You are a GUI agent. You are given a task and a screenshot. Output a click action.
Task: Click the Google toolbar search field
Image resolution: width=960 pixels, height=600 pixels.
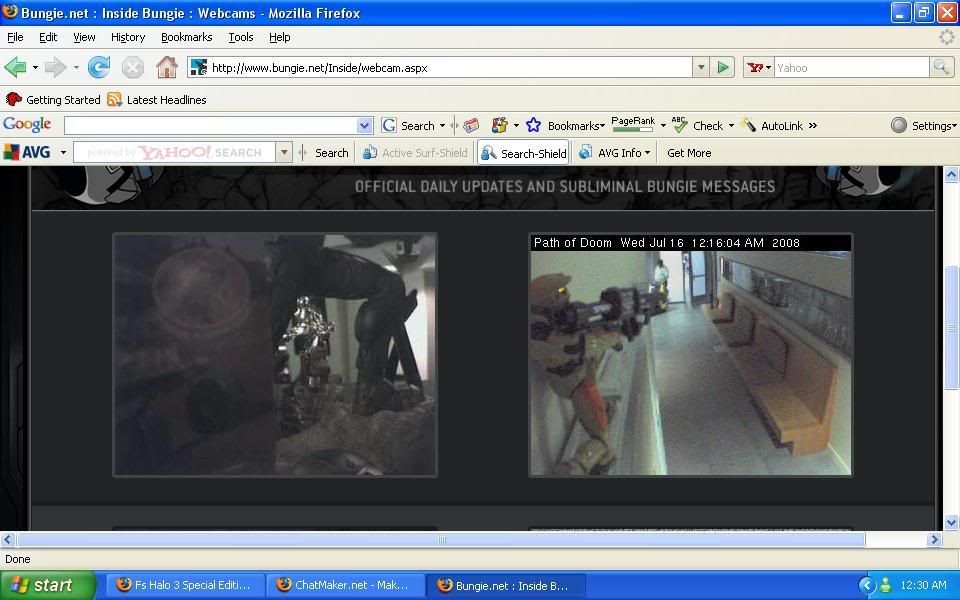point(211,126)
